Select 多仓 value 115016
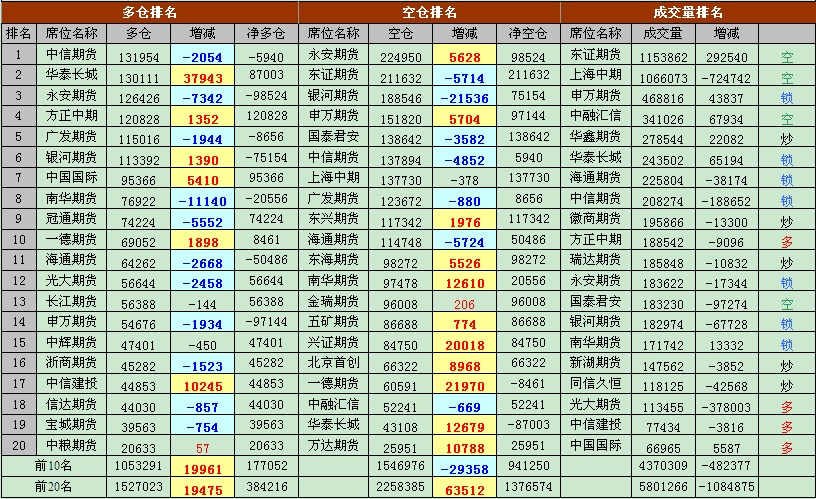 pyautogui.click(x=138, y=139)
